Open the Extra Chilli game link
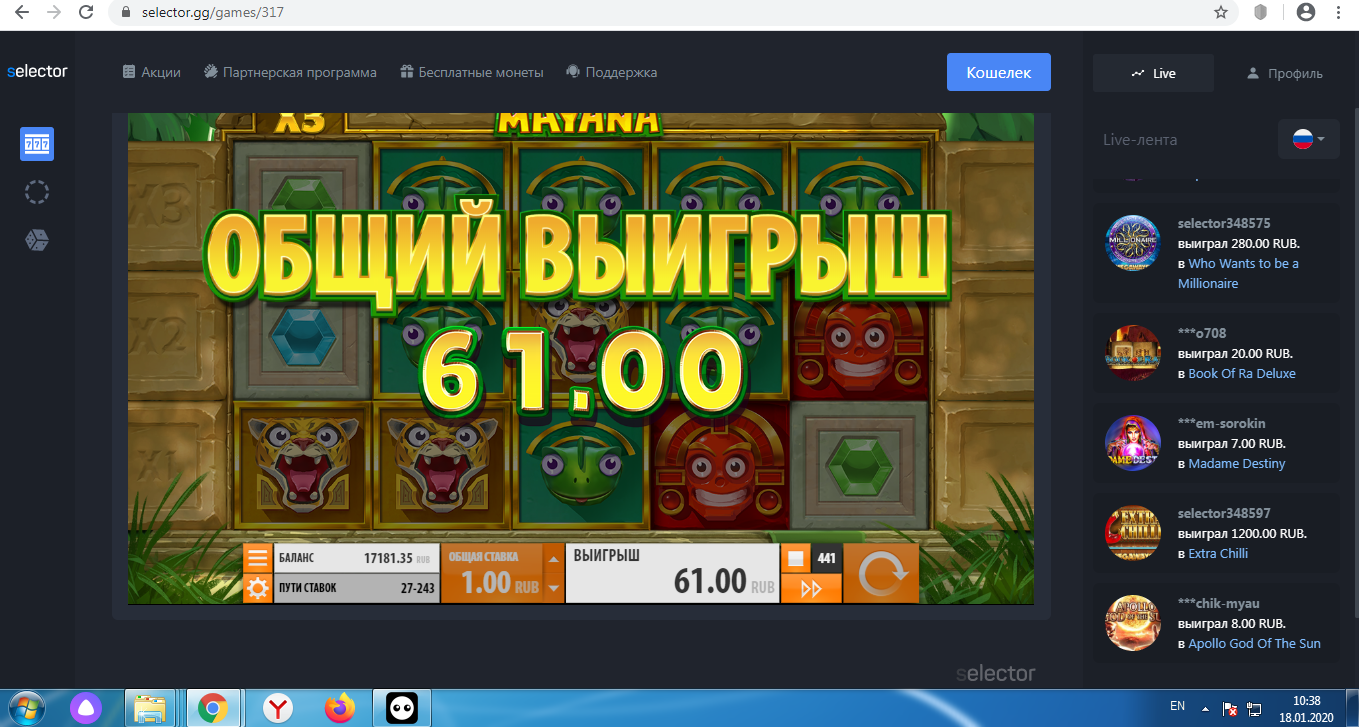The image size is (1359, 727). click(1218, 553)
